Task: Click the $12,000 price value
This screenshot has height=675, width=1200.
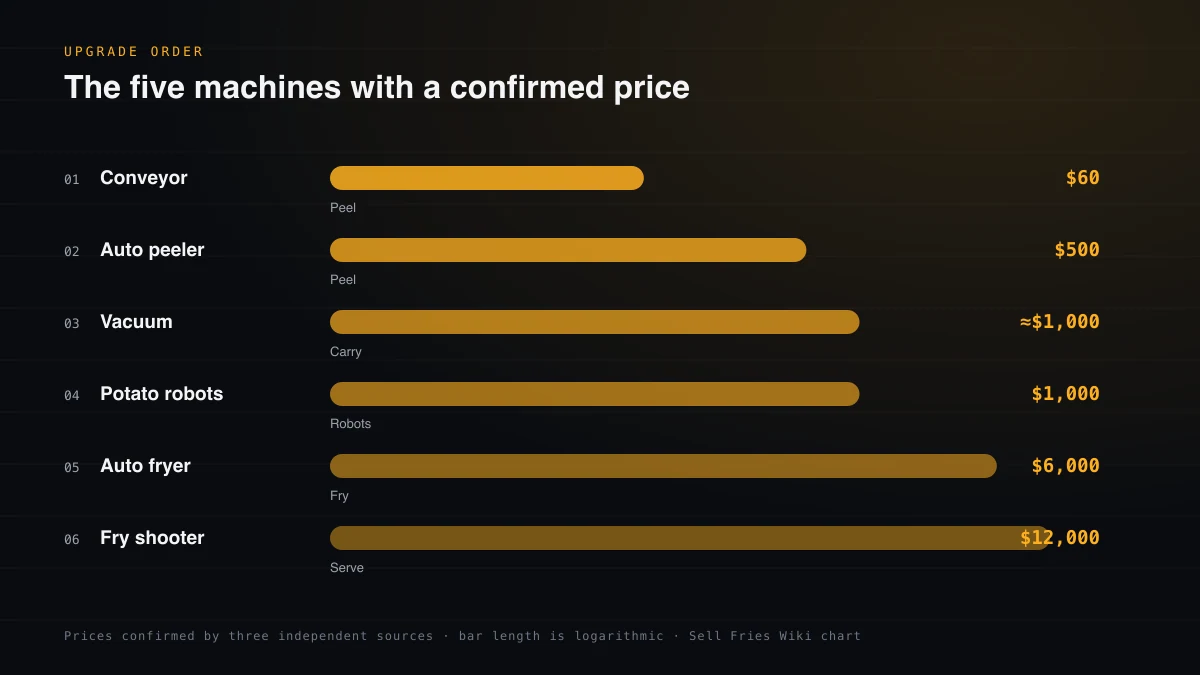Action: point(1060,538)
